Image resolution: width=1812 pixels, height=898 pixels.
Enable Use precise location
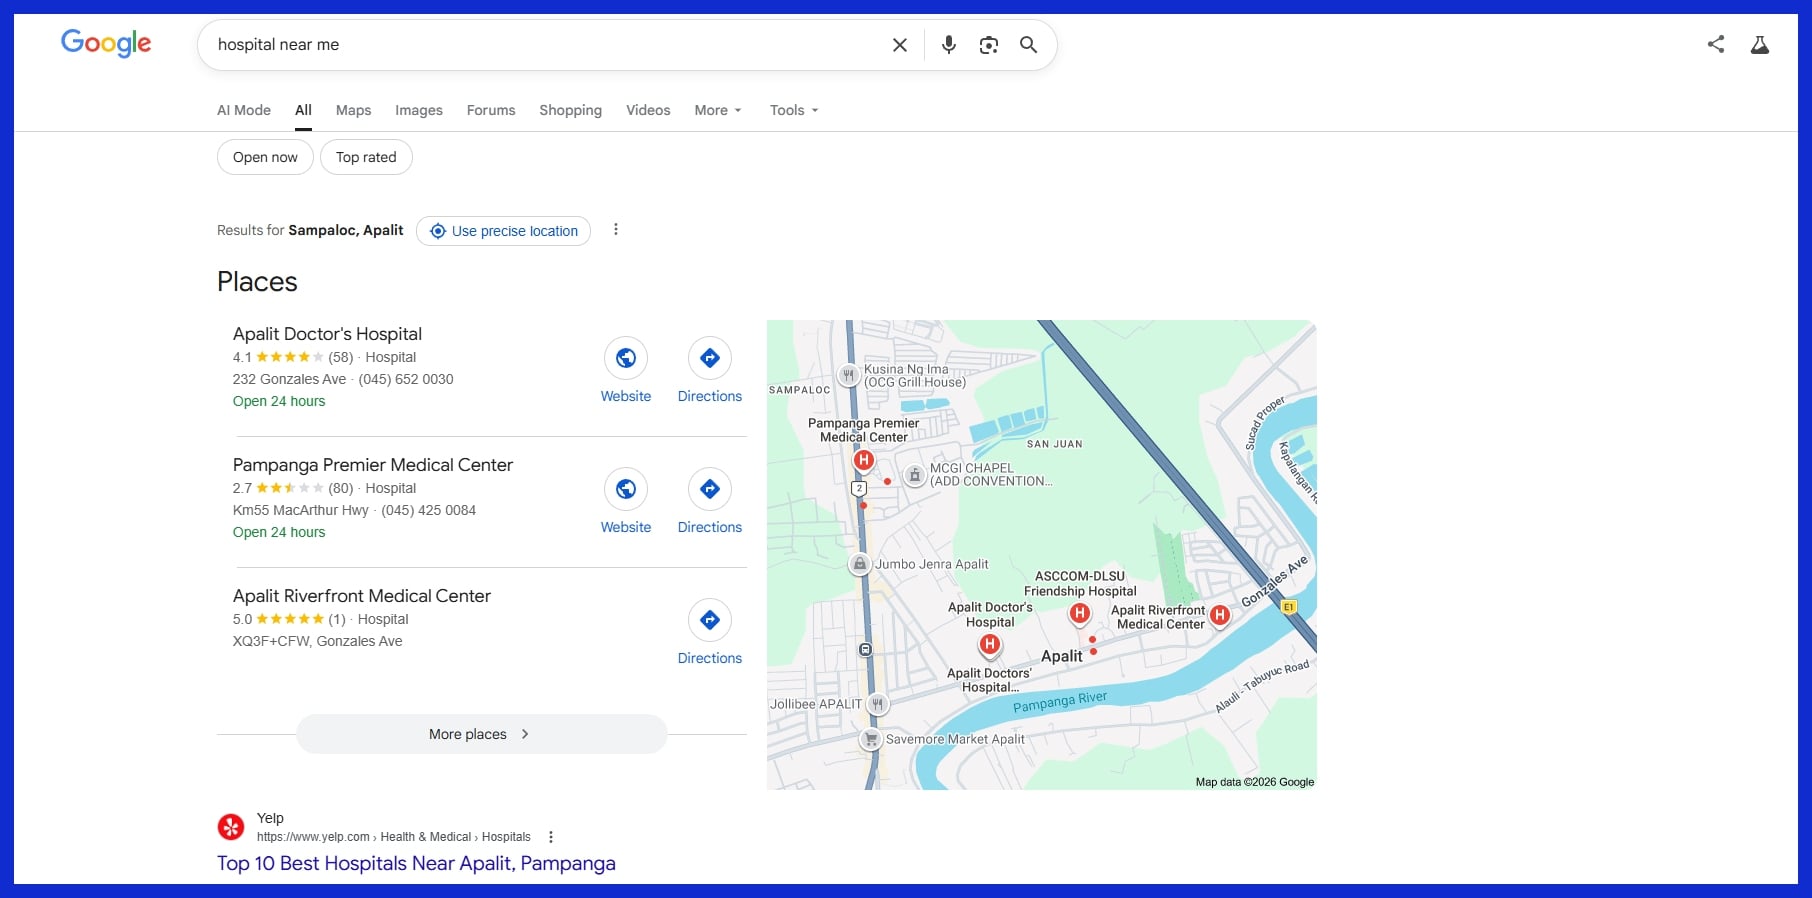click(503, 231)
